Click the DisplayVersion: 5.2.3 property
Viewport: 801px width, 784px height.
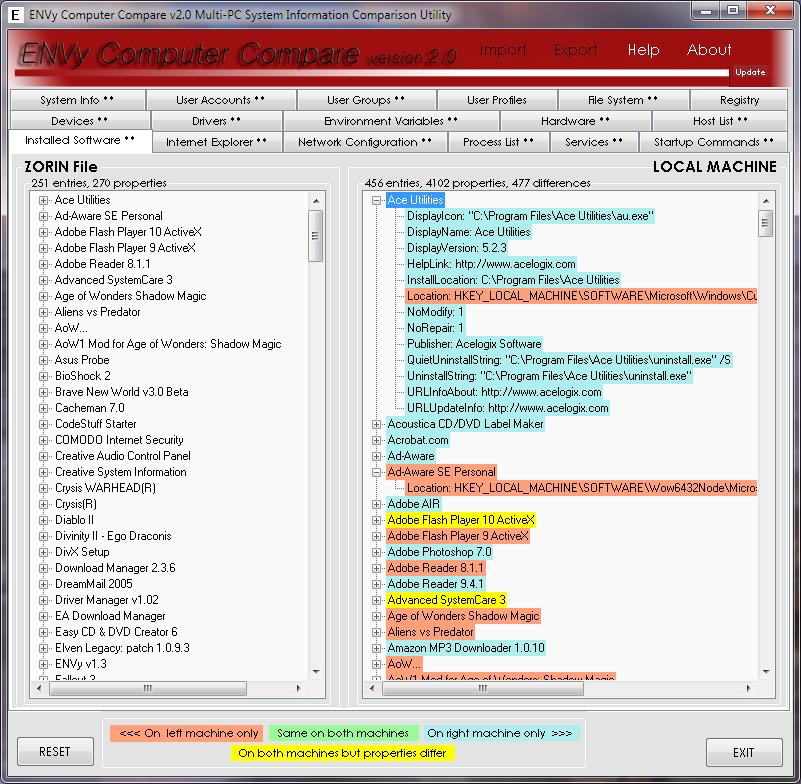coord(457,248)
